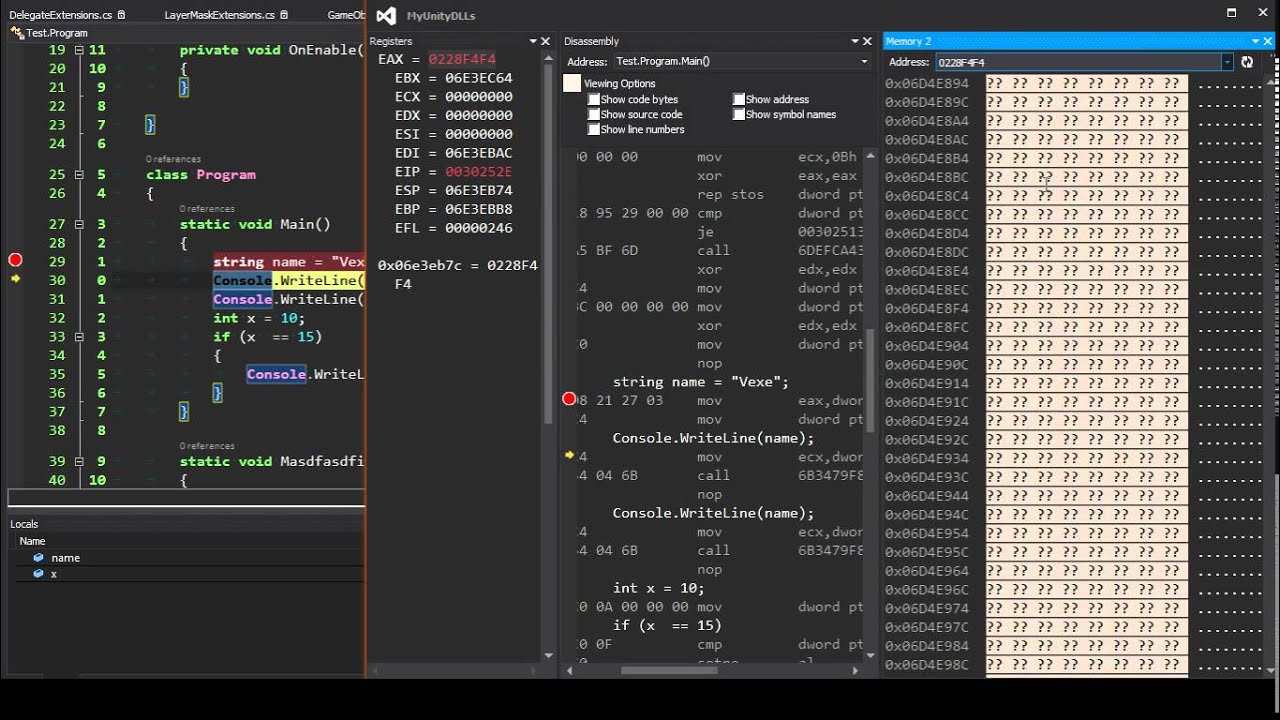
Task: Click Disassembly horizontal scroll right arrow
Action: click(x=855, y=670)
